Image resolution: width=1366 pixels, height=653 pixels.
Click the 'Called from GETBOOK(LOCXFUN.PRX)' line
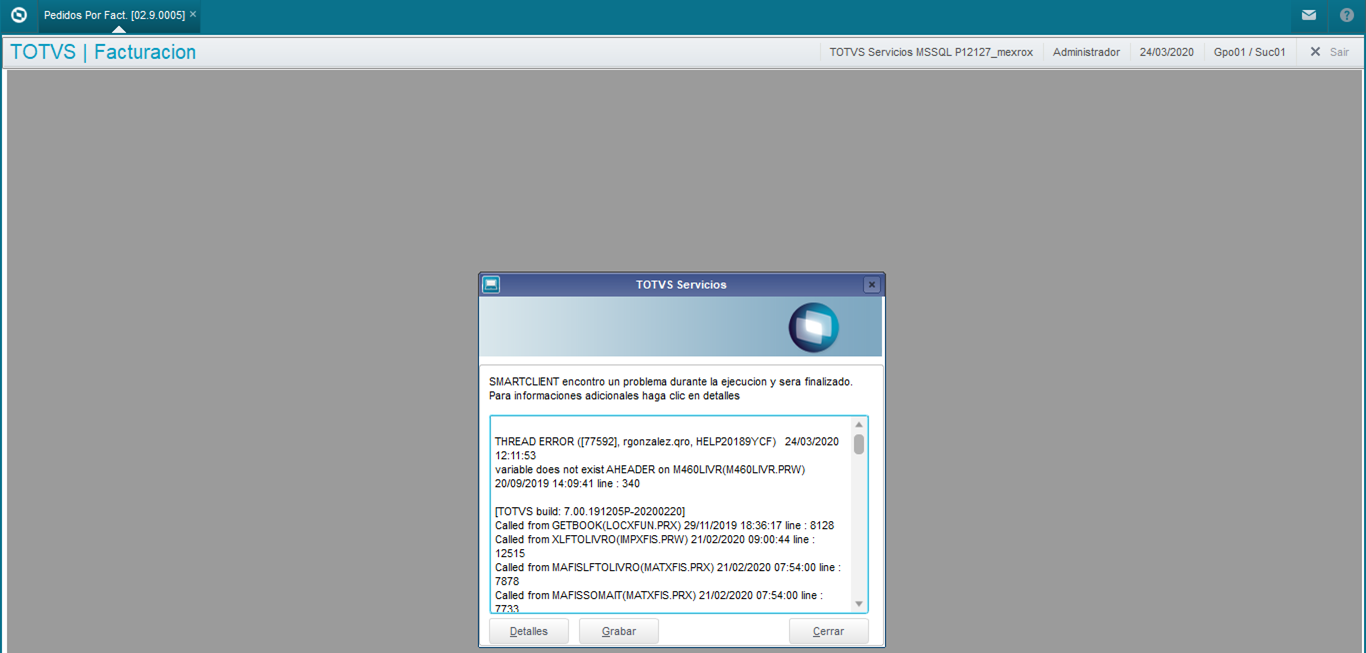point(664,525)
